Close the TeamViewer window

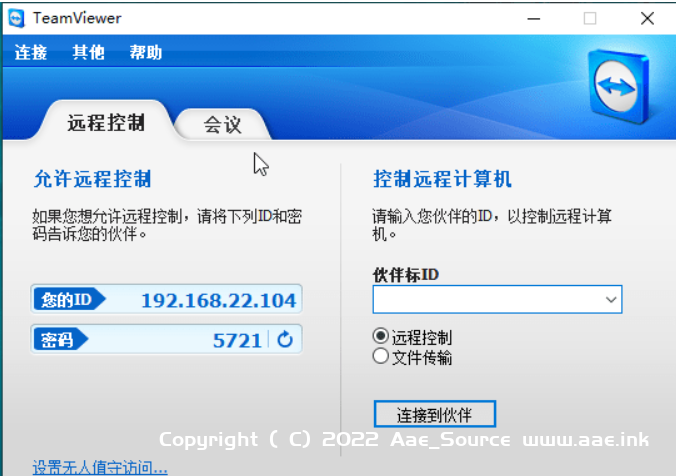(647, 19)
